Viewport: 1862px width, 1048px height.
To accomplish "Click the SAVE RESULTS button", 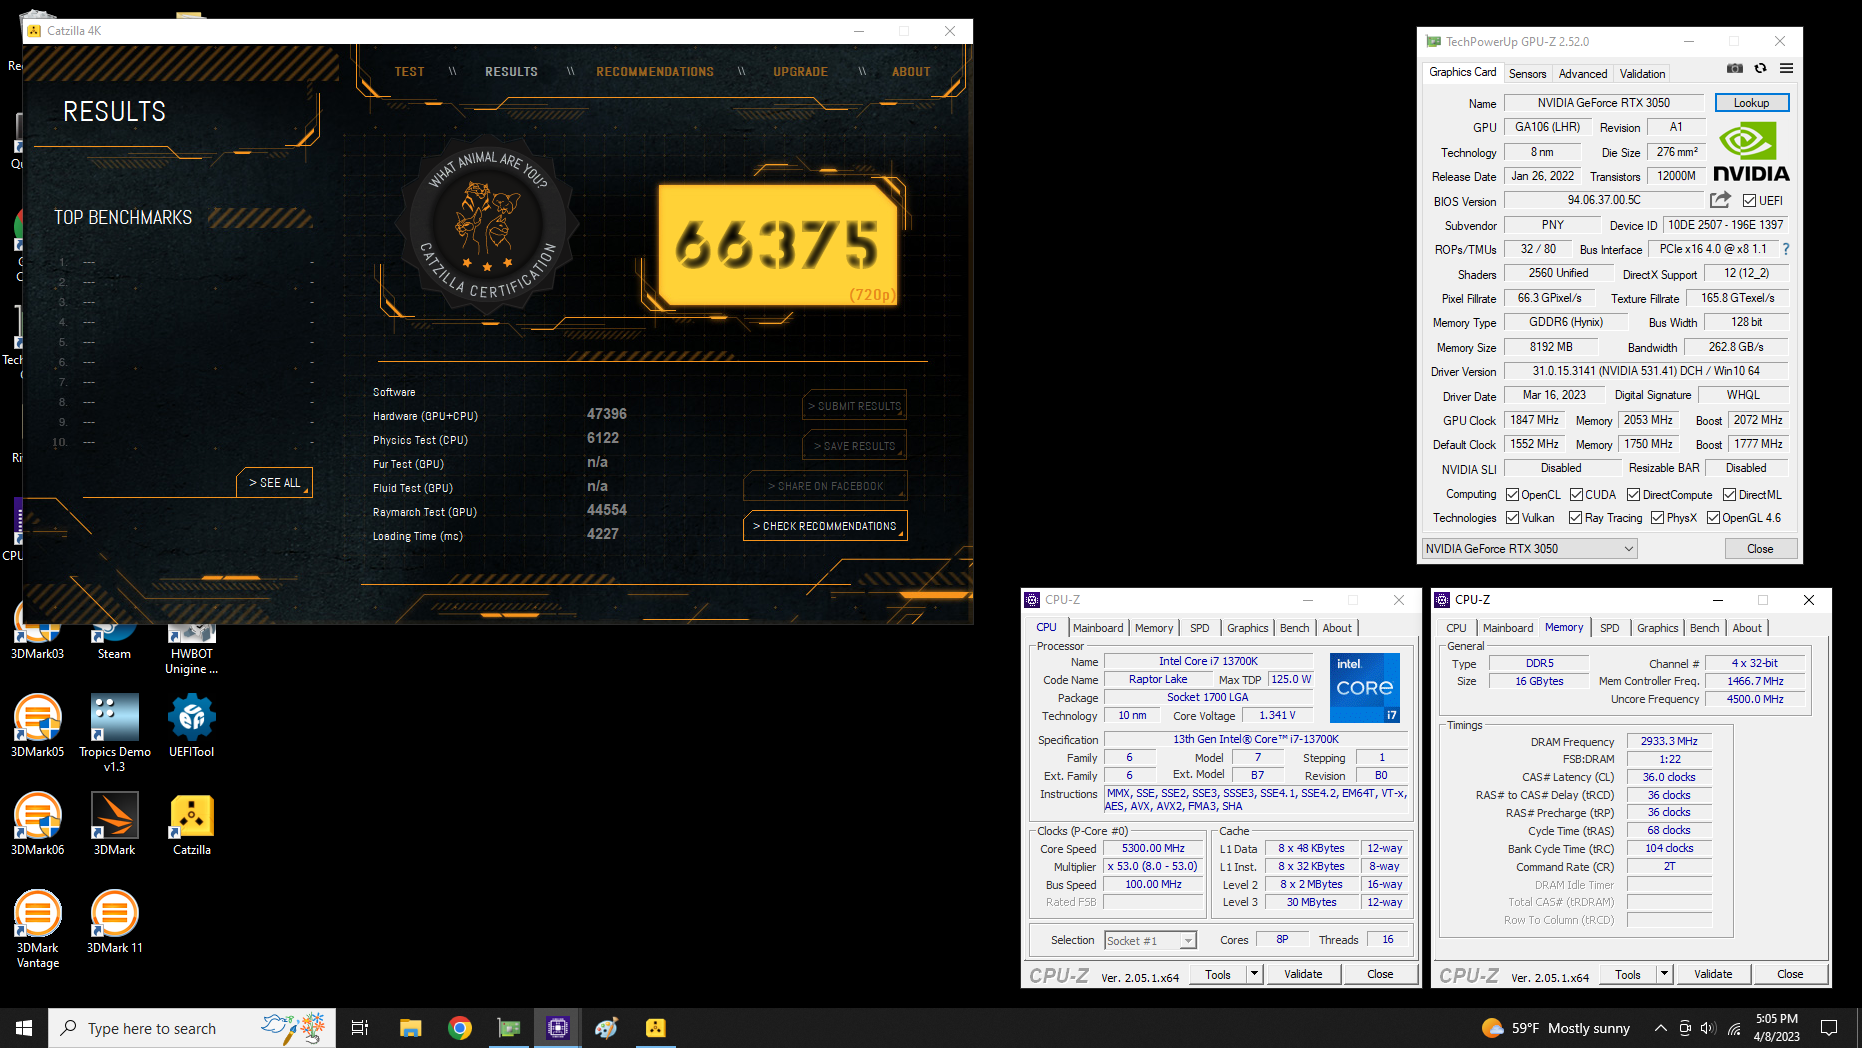I will [855, 446].
